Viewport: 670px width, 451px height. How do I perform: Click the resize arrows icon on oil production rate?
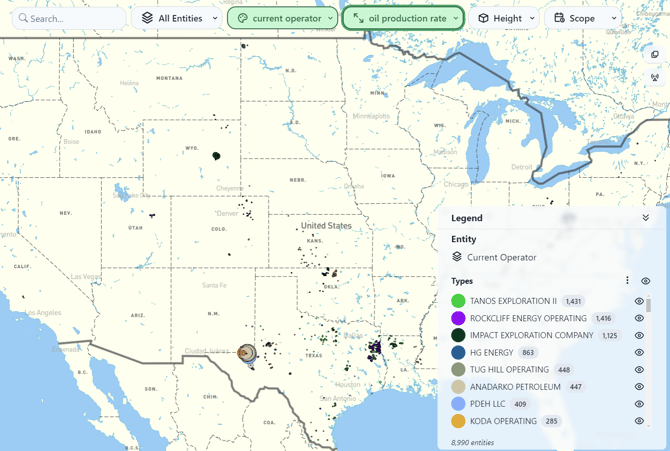pyautogui.click(x=358, y=18)
